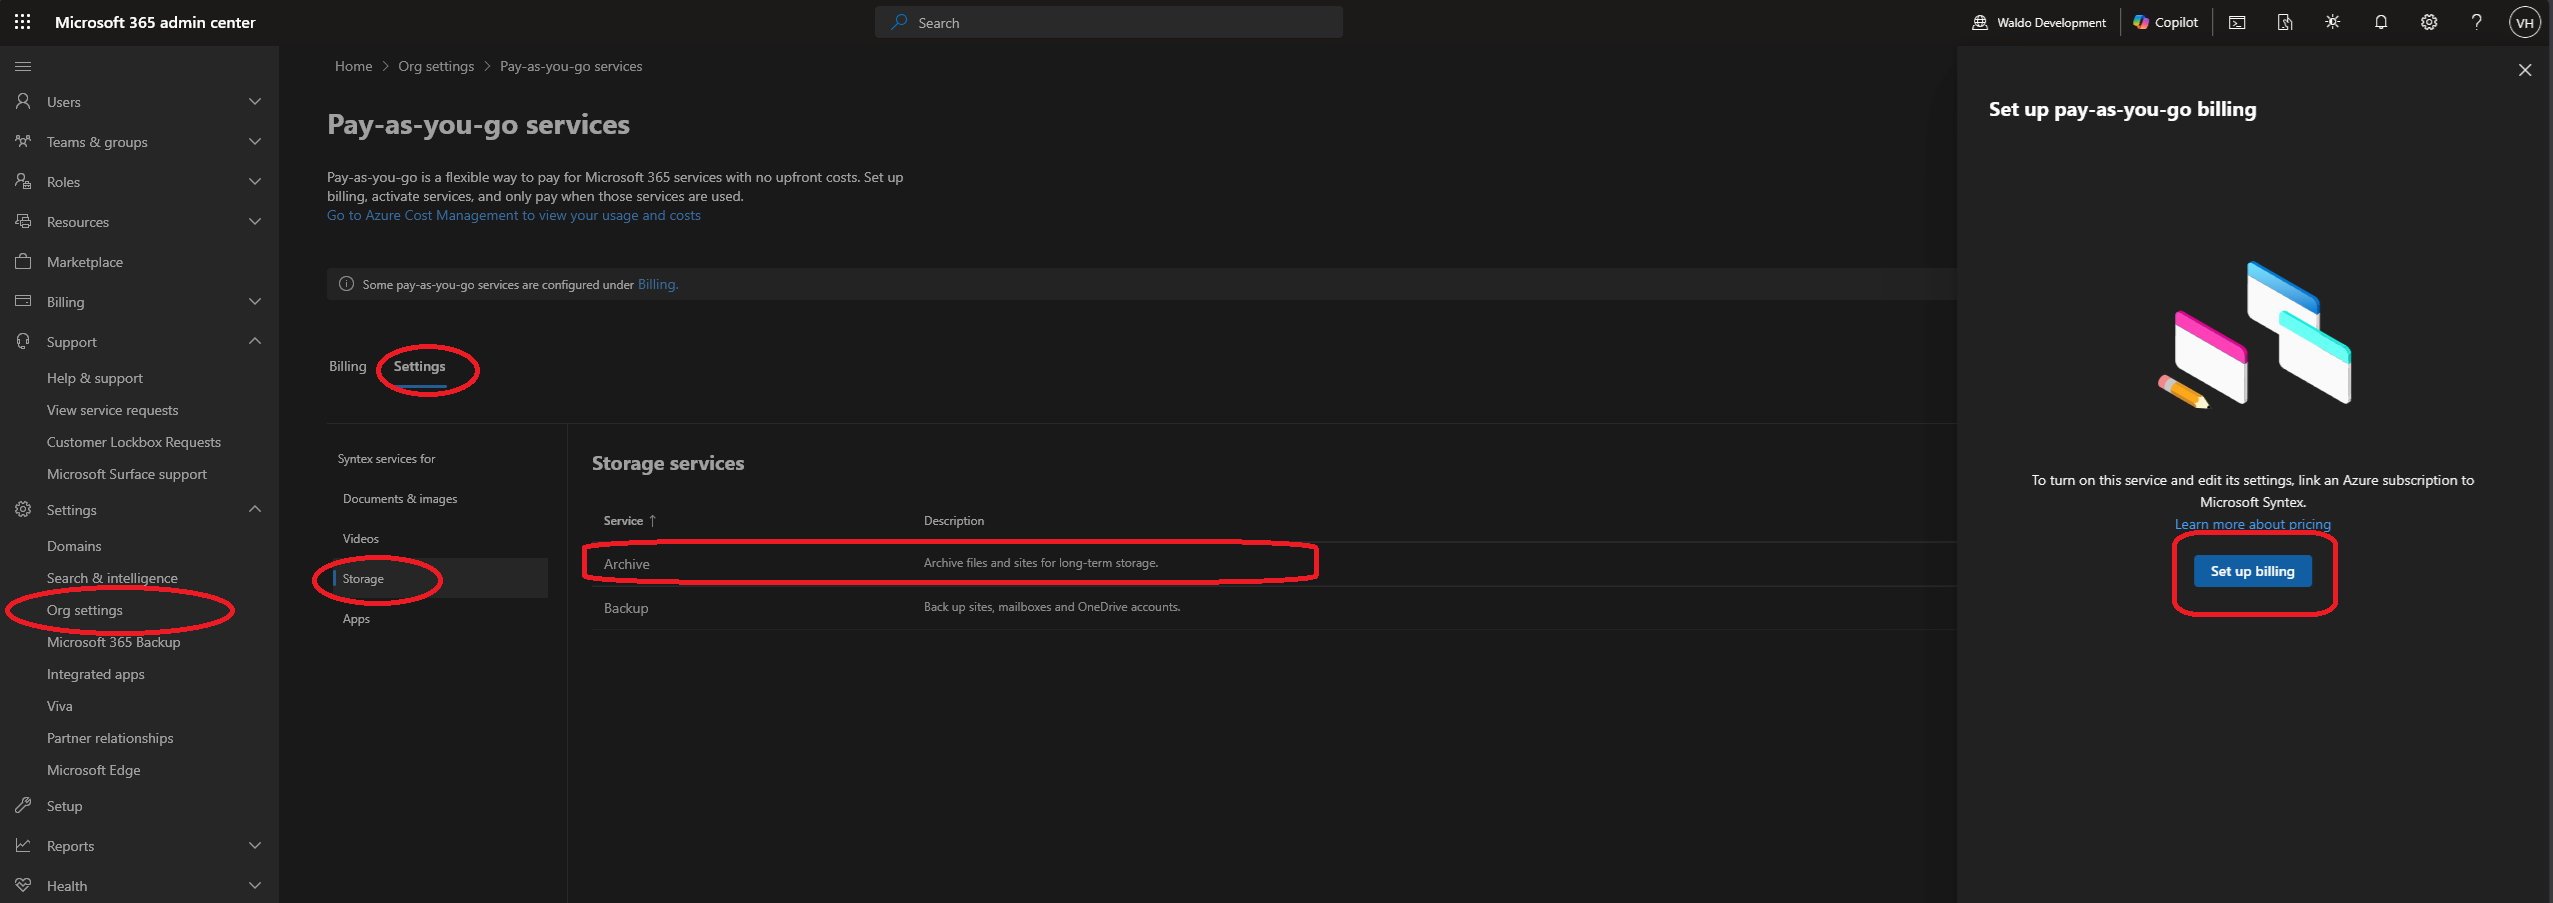
Task: Click the info icon in Billing notice
Action: point(346,284)
